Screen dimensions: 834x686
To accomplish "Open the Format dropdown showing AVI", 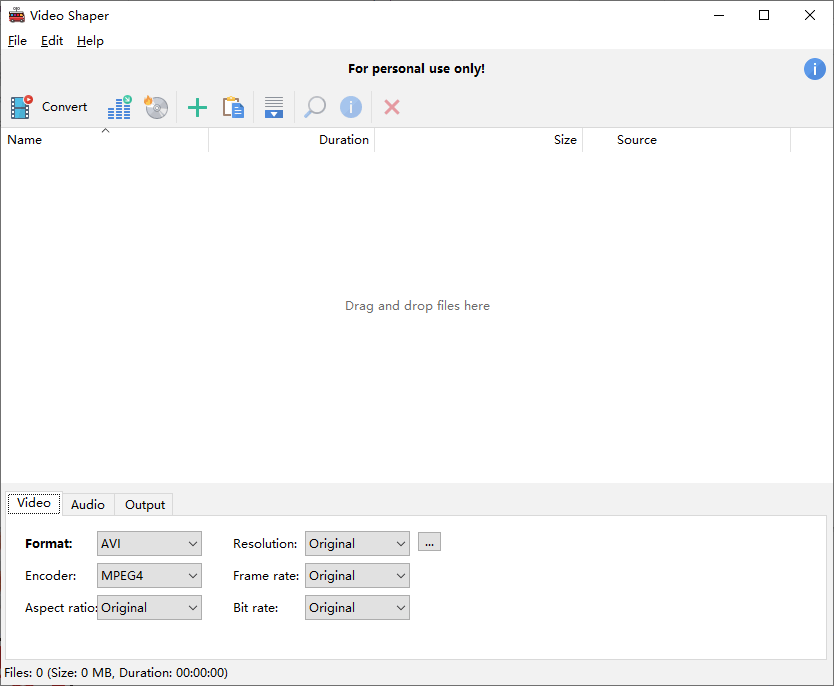I will [x=149, y=543].
